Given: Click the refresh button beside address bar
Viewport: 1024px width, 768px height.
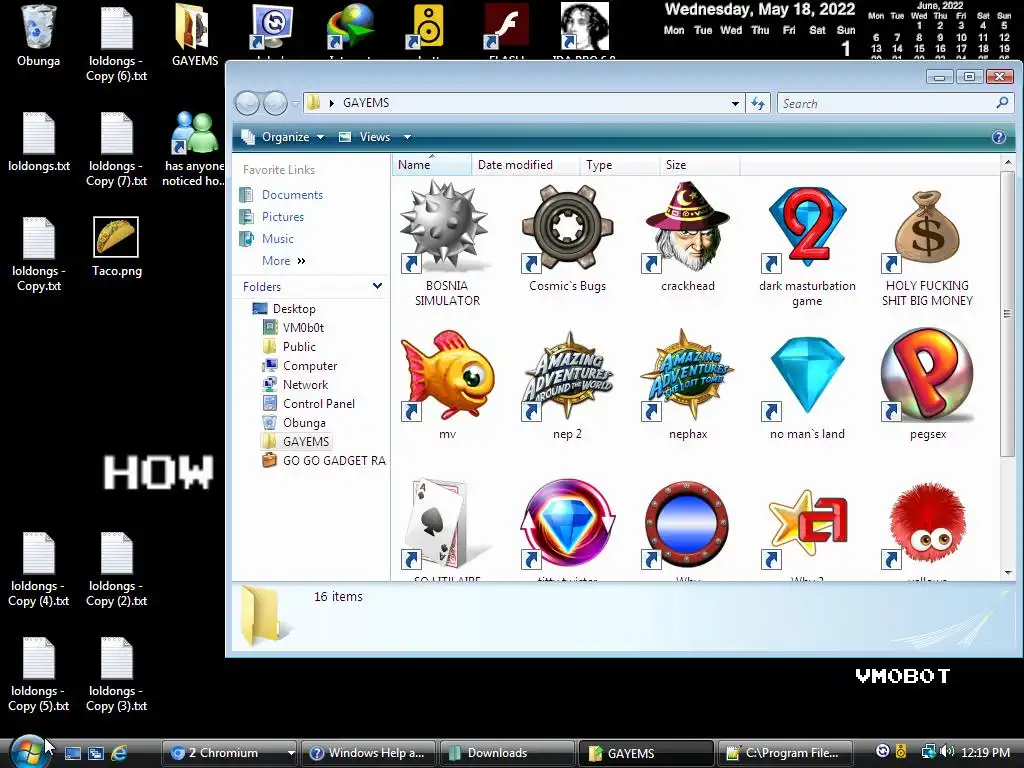Looking at the screenshot, I should (x=758, y=103).
